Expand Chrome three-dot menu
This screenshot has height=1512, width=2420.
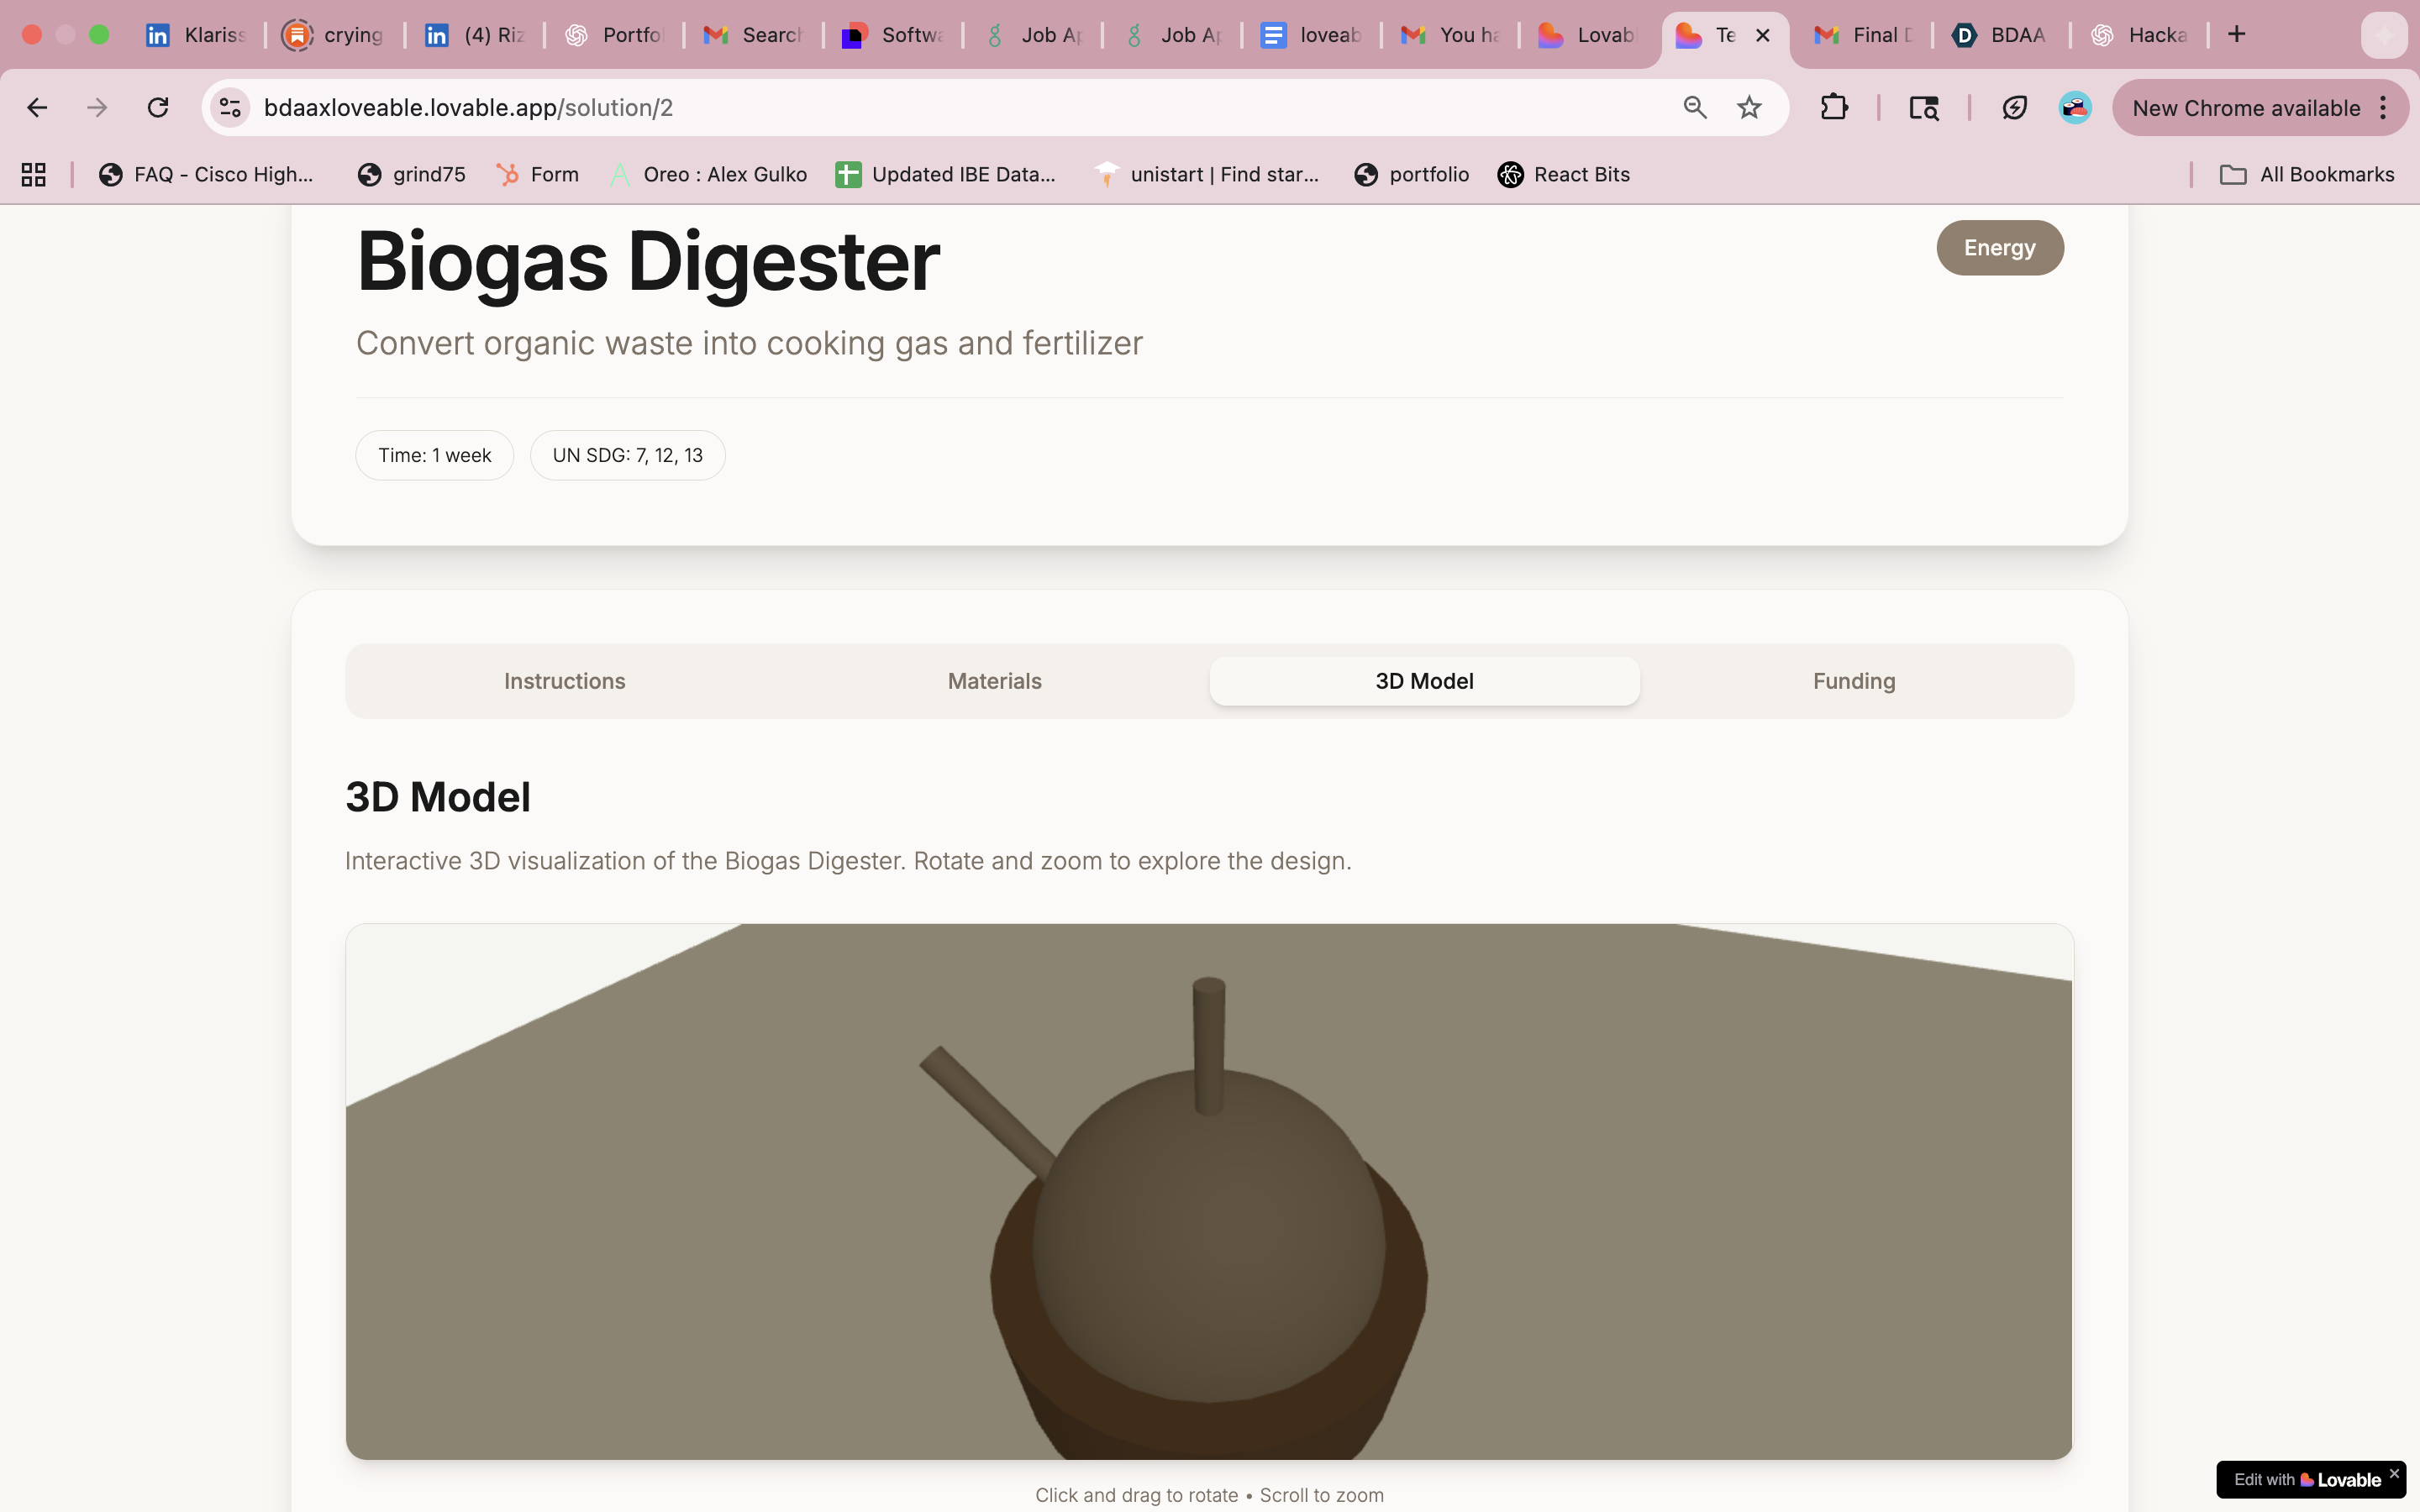(2384, 108)
